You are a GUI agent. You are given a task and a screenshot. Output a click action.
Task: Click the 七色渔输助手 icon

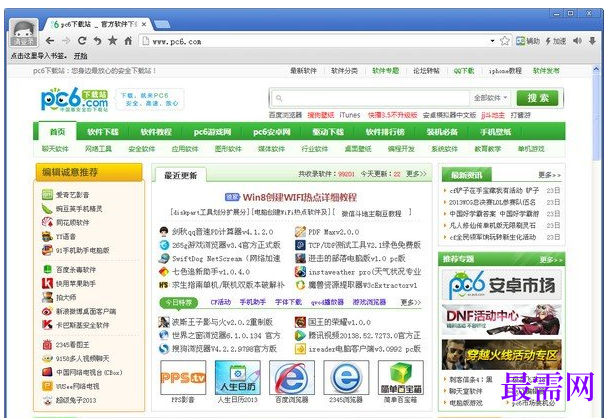coord(164,271)
